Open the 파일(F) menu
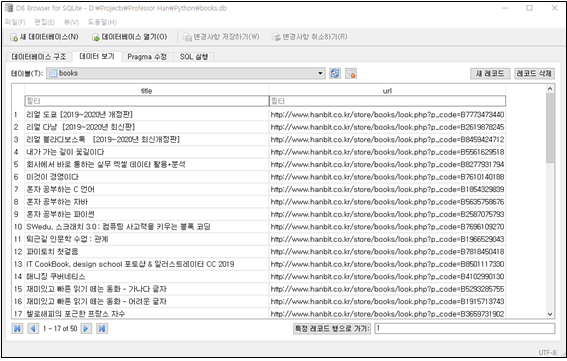 [x=15, y=22]
